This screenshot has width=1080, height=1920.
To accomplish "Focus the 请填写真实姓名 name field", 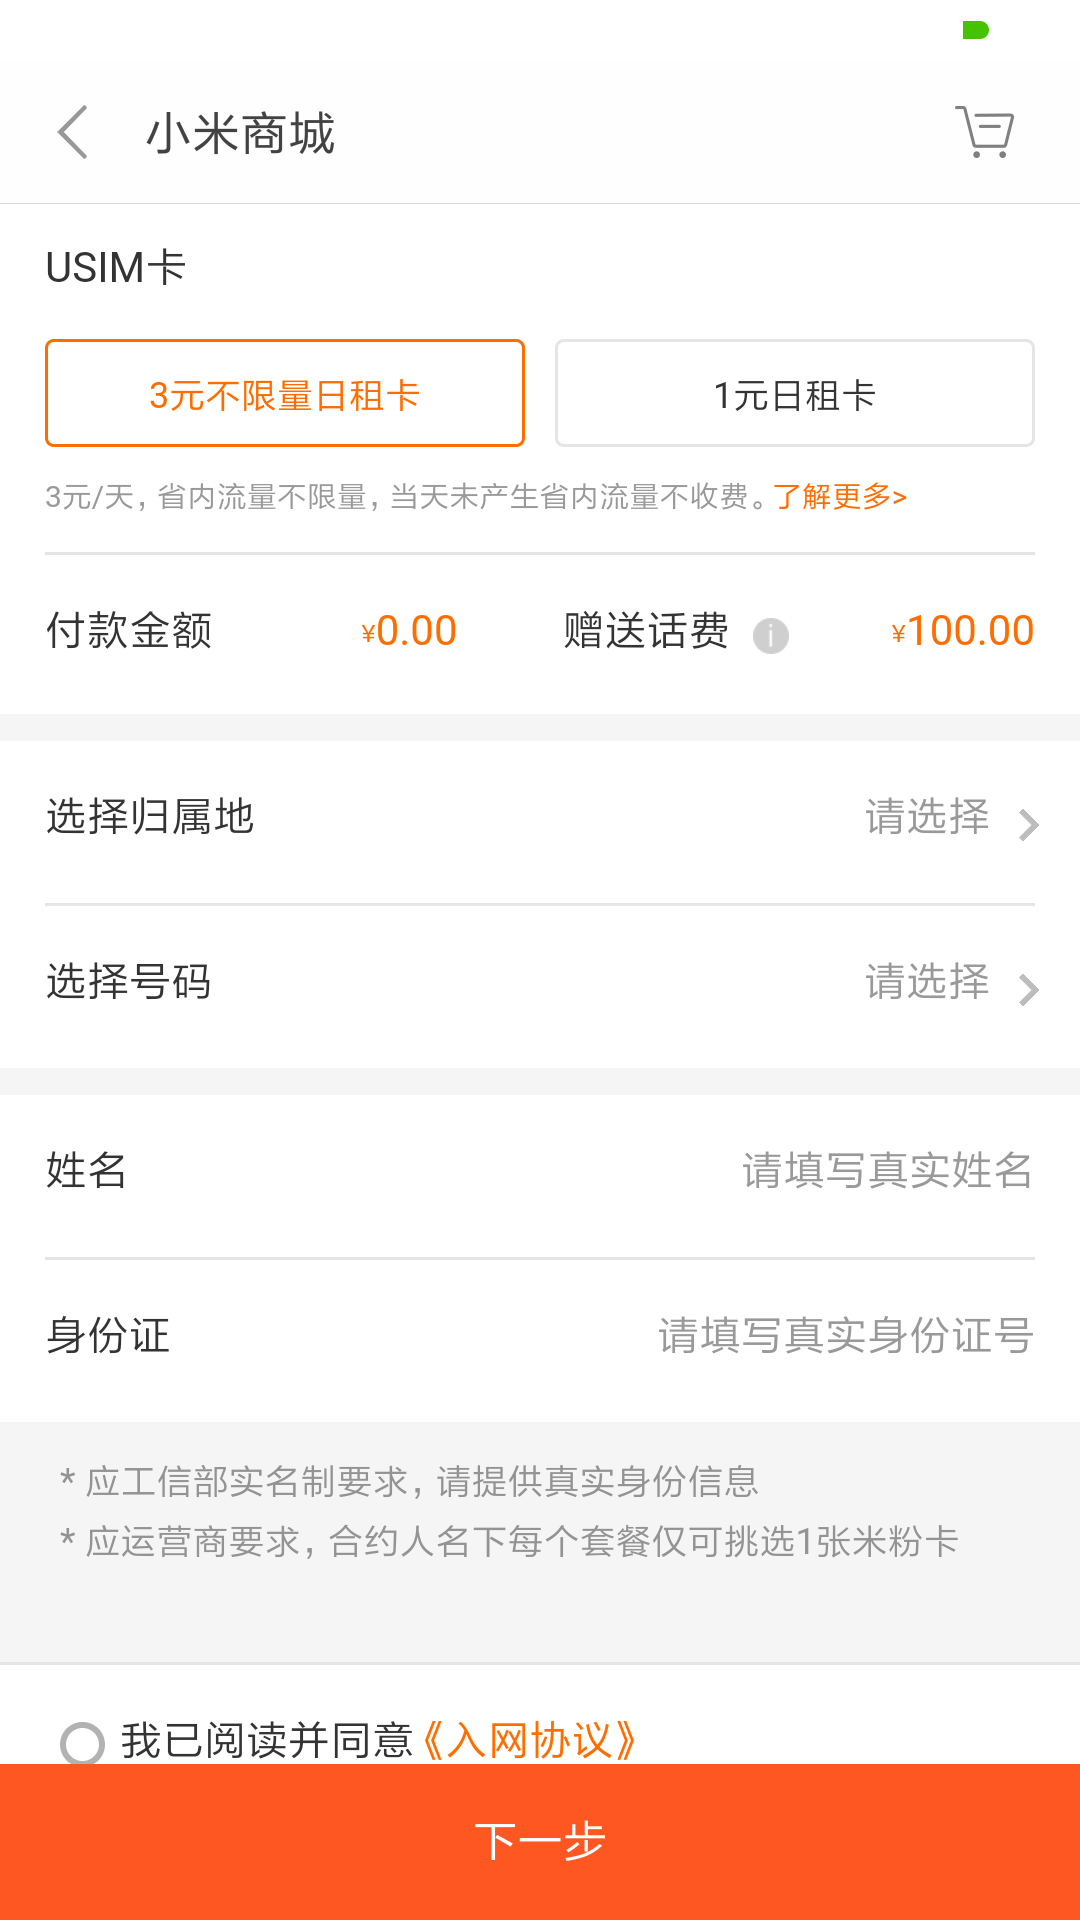I will tap(886, 1170).
